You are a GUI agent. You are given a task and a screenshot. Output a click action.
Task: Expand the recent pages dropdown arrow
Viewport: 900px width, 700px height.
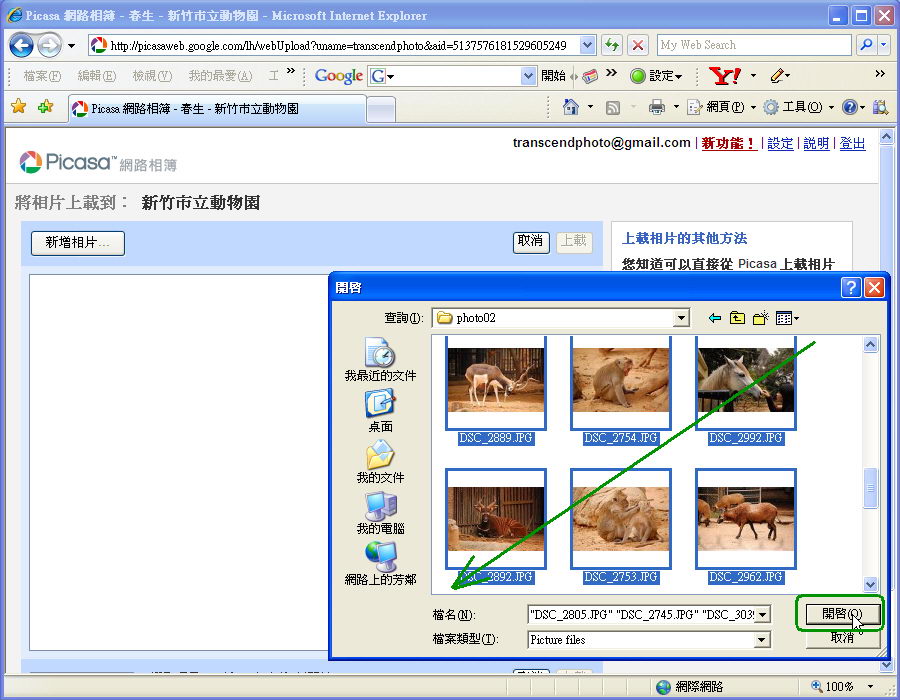coord(71,46)
